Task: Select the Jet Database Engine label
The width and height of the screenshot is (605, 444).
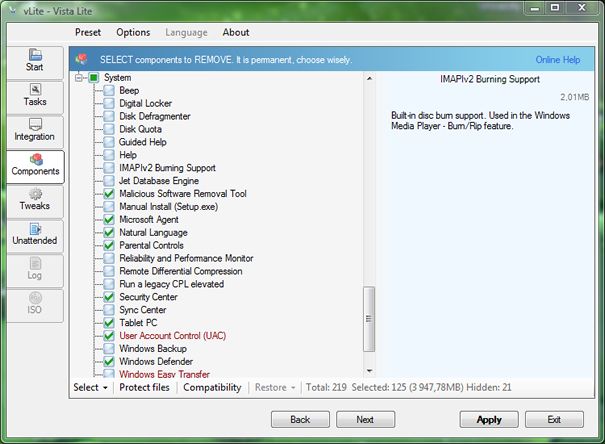Action: pos(159,181)
